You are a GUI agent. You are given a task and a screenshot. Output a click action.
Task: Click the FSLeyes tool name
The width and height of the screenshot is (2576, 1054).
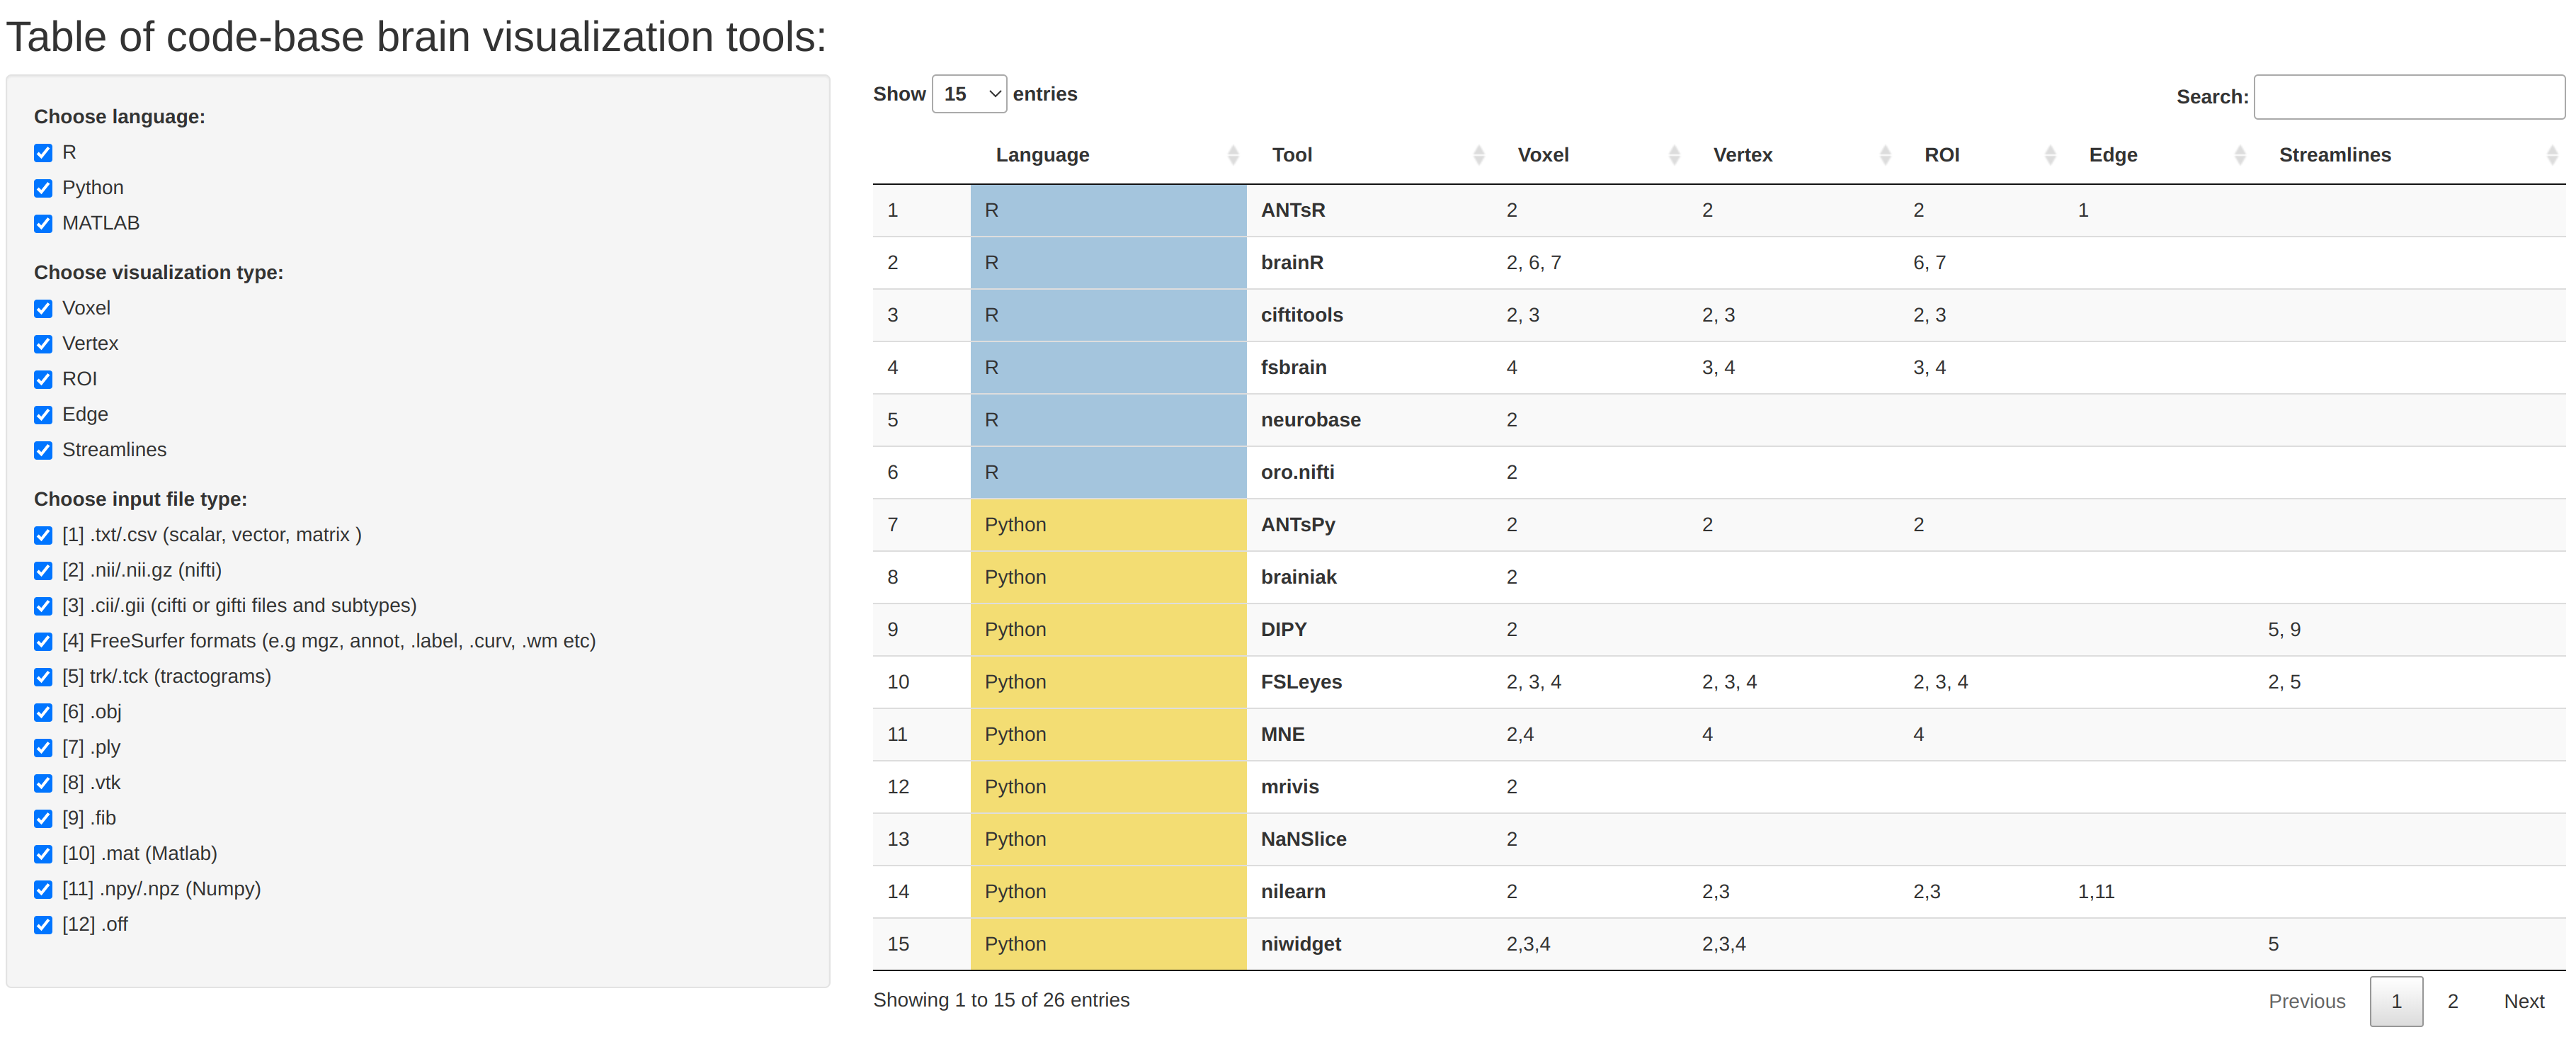[1301, 682]
